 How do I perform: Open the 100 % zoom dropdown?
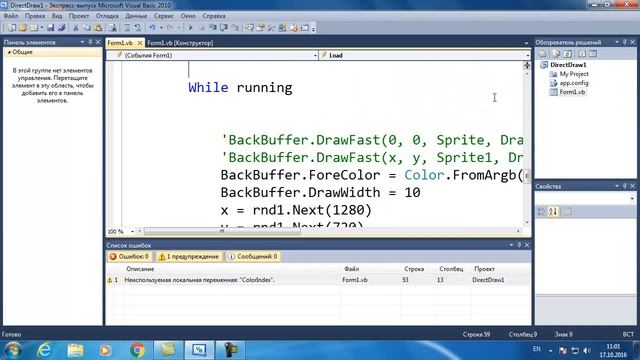(132, 231)
